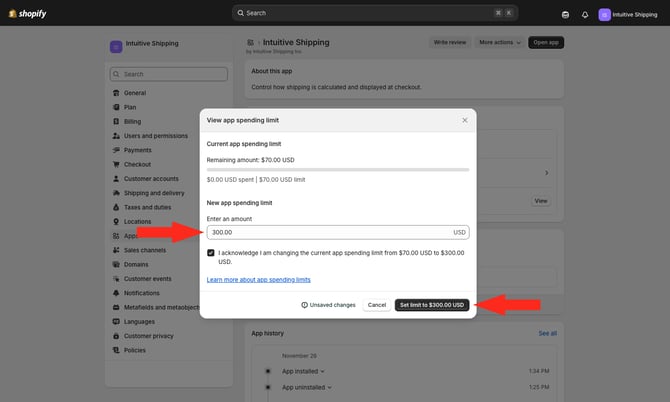Click the Taxes and duties icon
This screenshot has width=670, height=402.
pyautogui.click(x=116, y=207)
